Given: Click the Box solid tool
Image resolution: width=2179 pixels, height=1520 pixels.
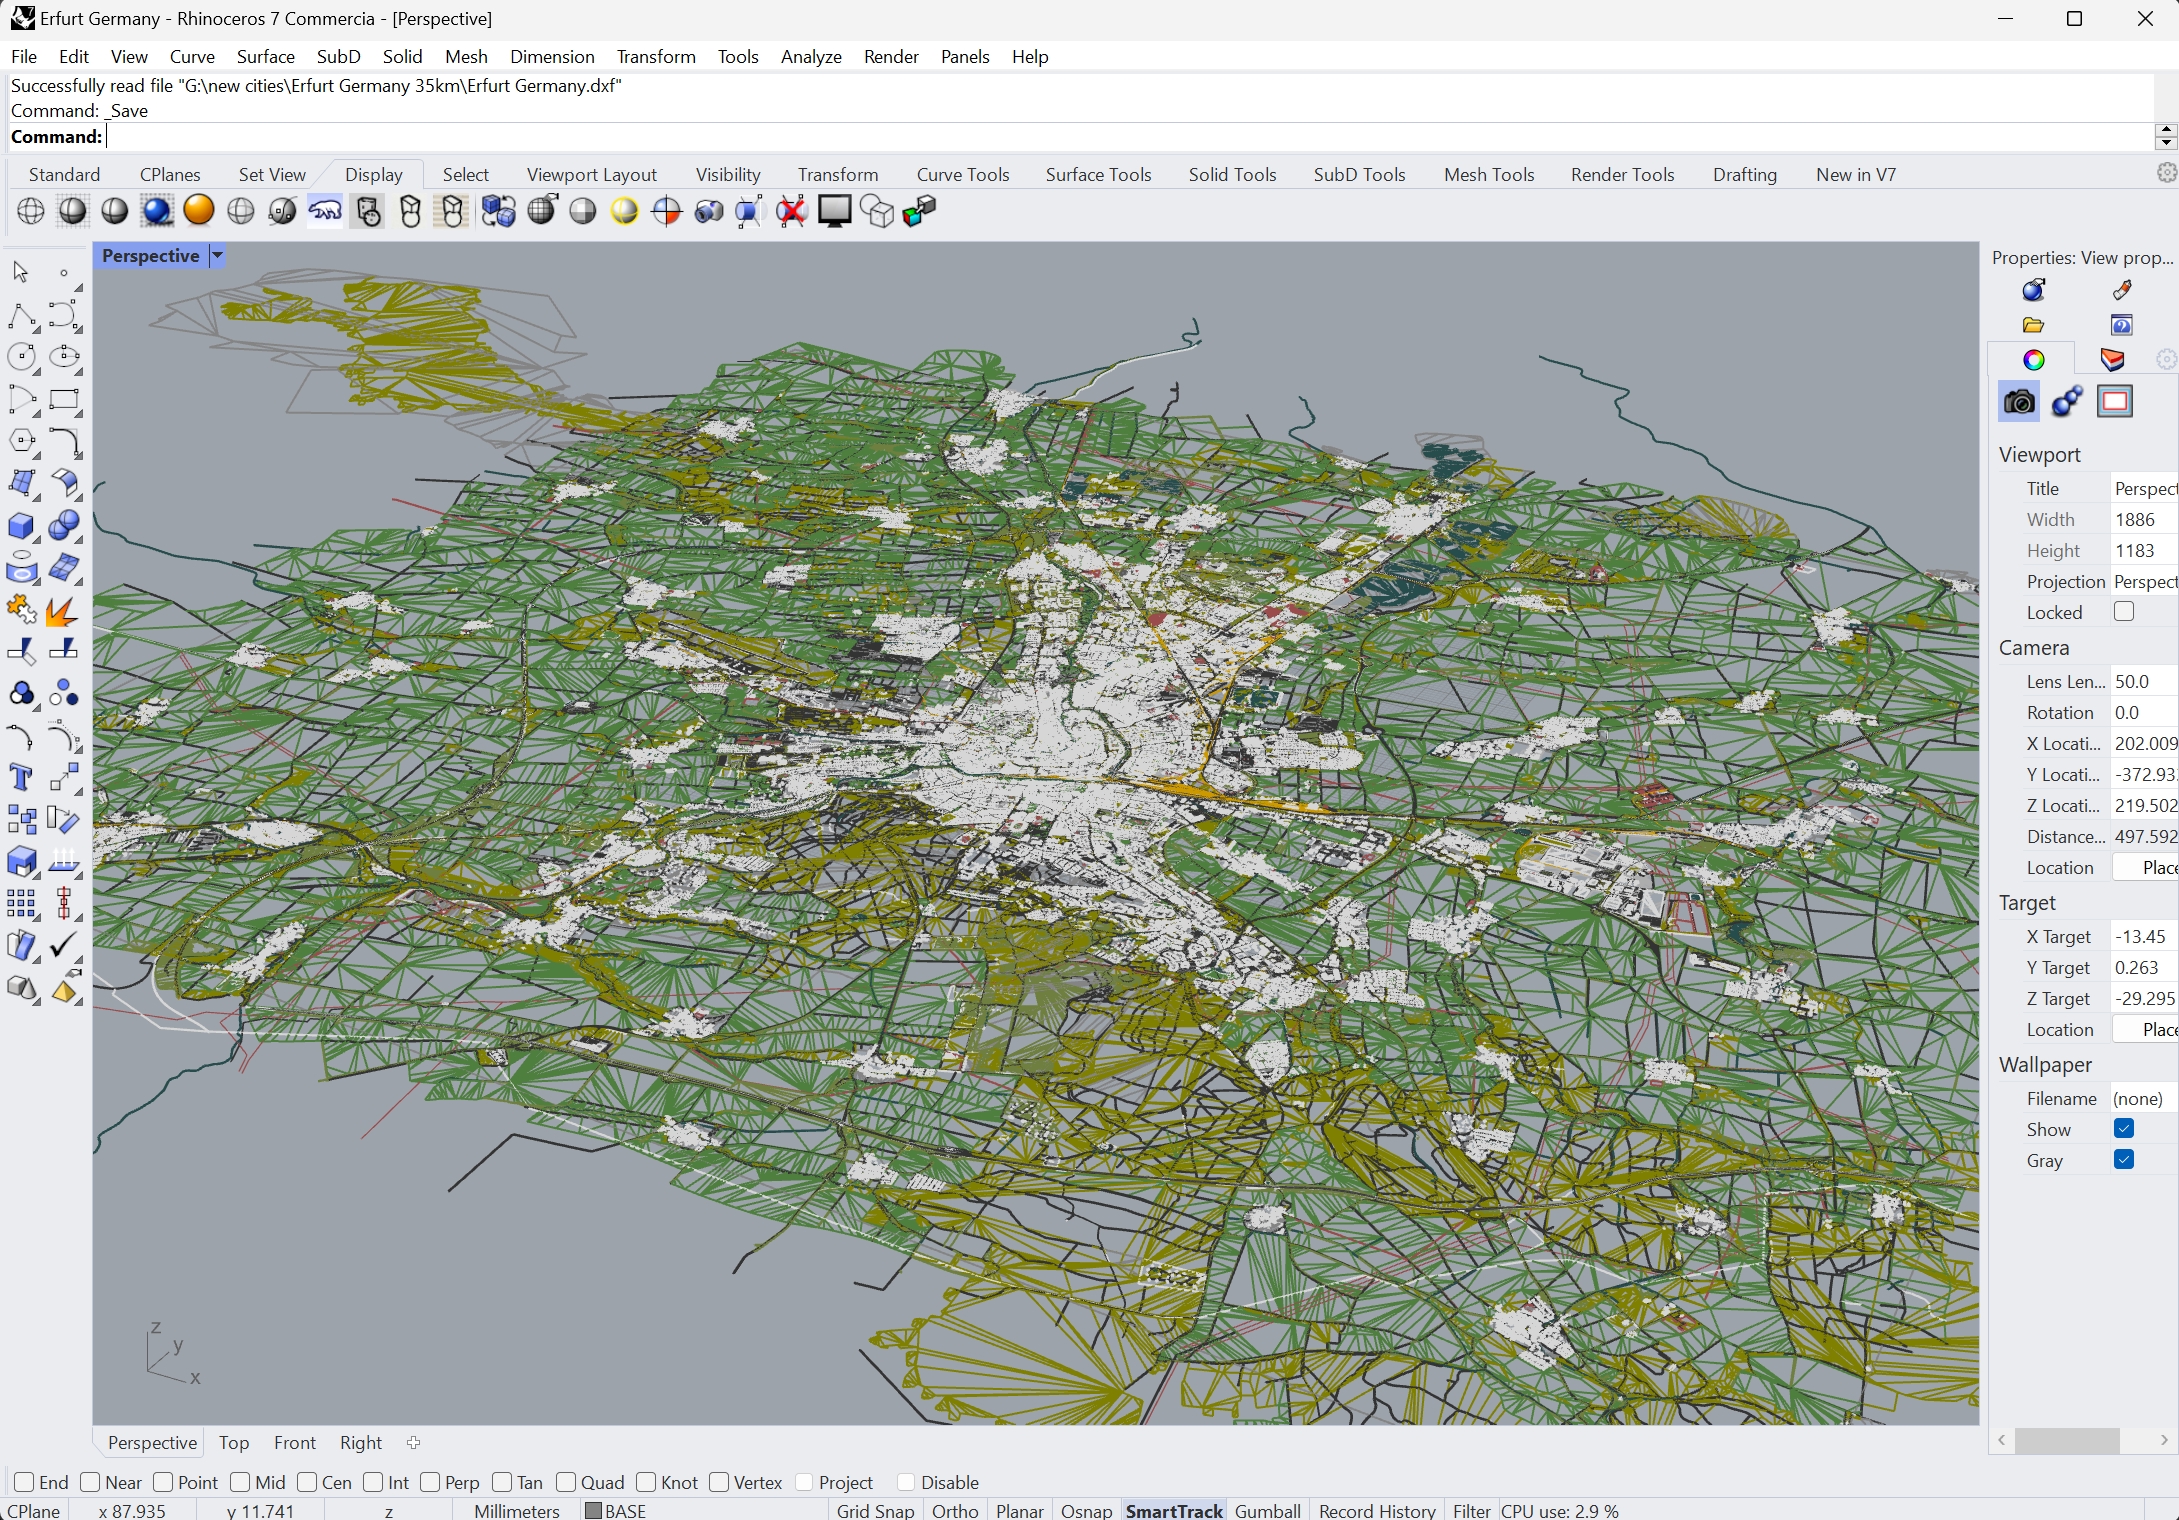Looking at the screenshot, I should tap(21, 526).
